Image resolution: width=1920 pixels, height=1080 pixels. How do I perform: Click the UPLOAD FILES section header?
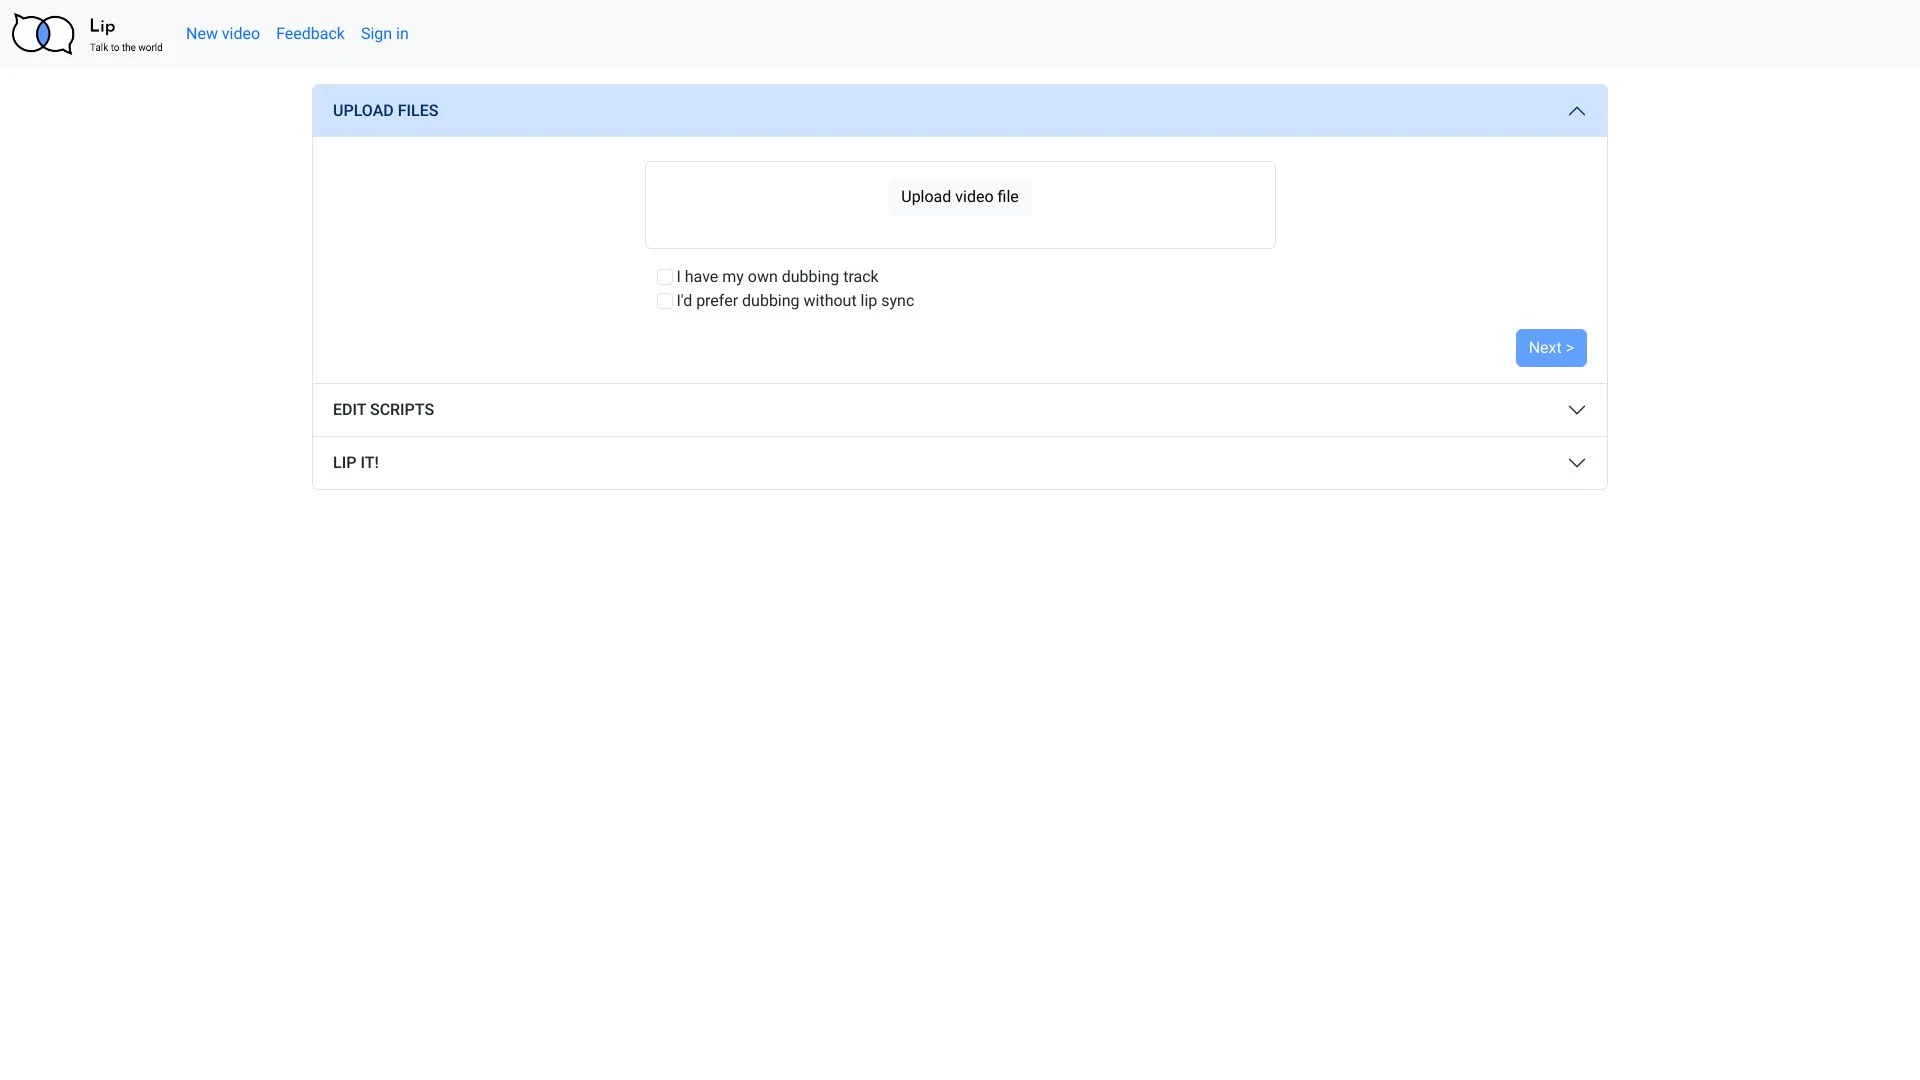pos(958,111)
